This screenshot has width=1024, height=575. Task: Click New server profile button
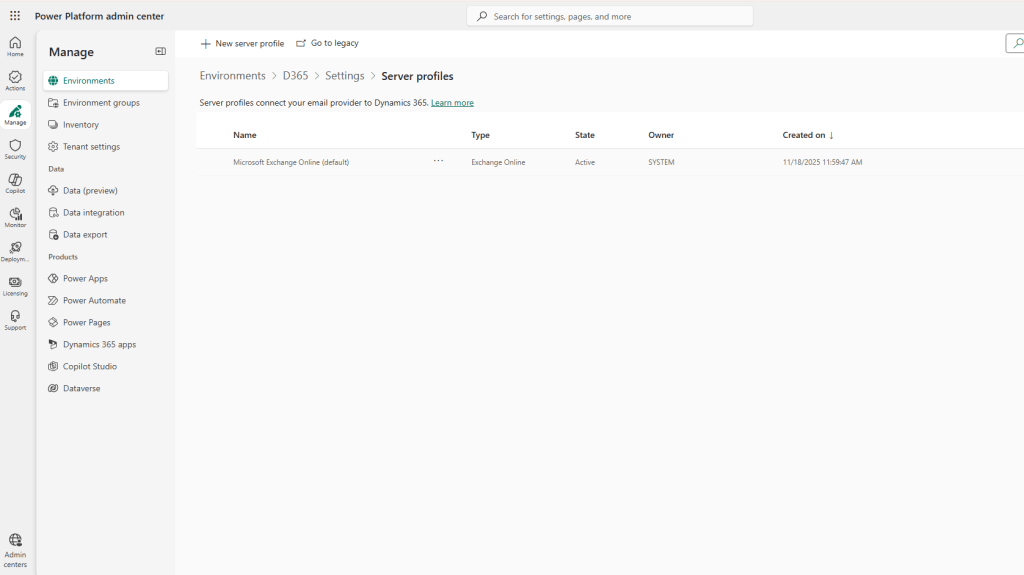click(x=242, y=44)
